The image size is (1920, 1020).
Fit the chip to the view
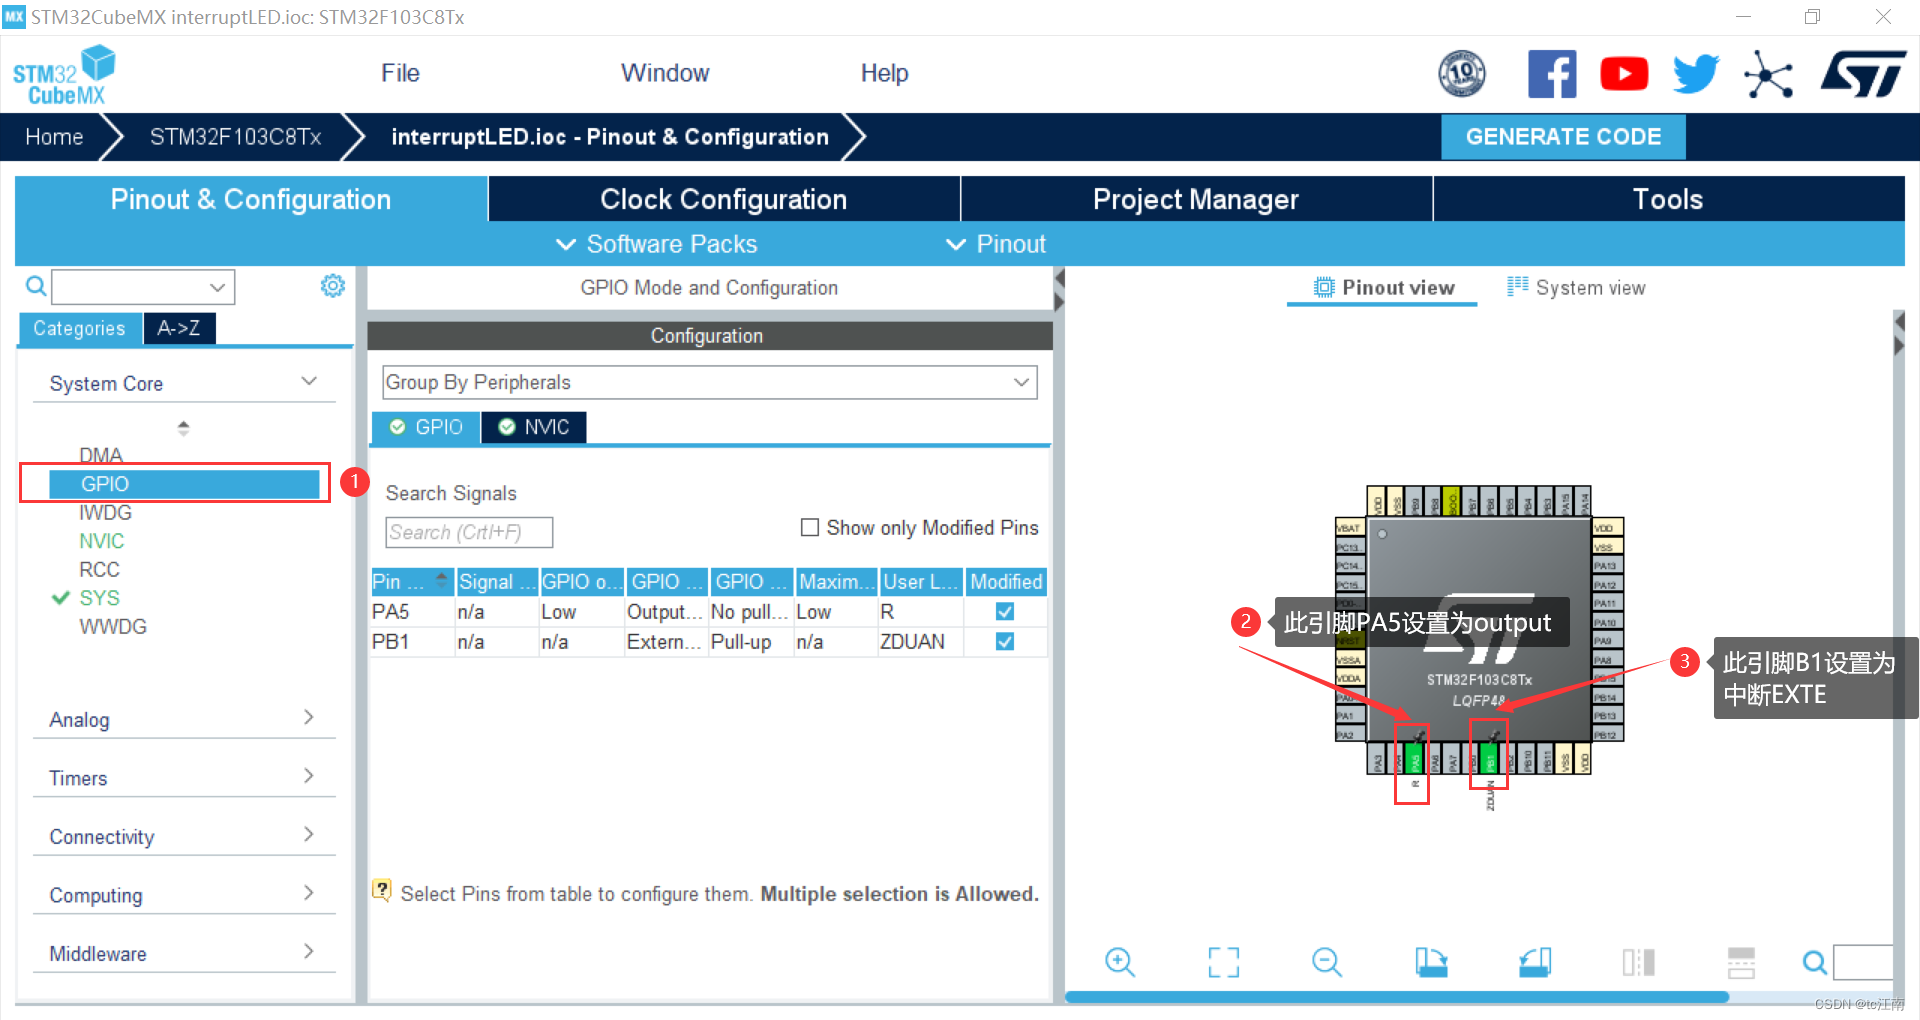[x=1223, y=962]
